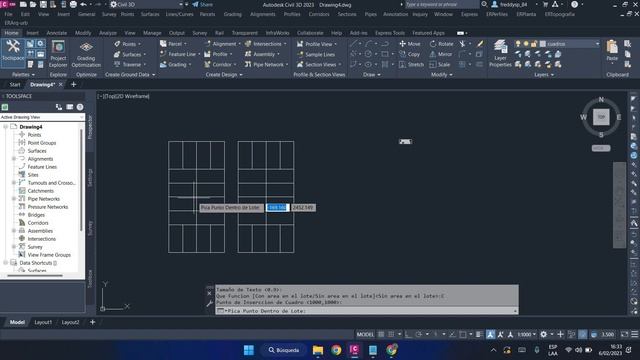Screen dimensions: 640x360
Task: Open Layer Properties manager
Action: click(500, 53)
